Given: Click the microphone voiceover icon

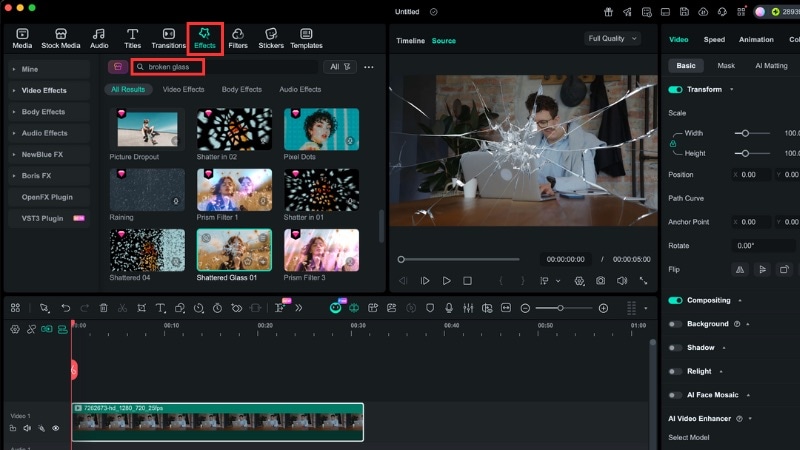Looking at the screenshot, I should (449, 308).
